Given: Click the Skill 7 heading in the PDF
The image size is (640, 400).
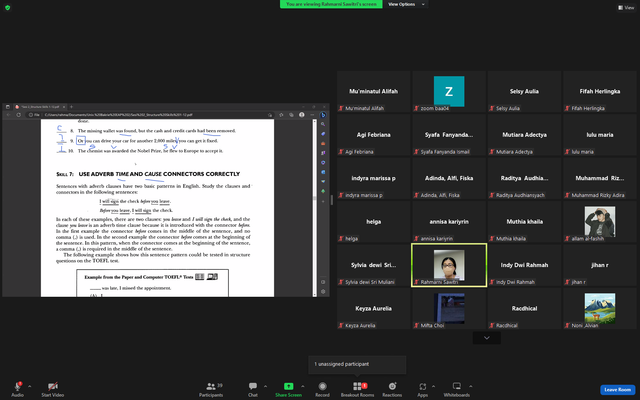Looking at the screenshot, I should pos(148,174).
